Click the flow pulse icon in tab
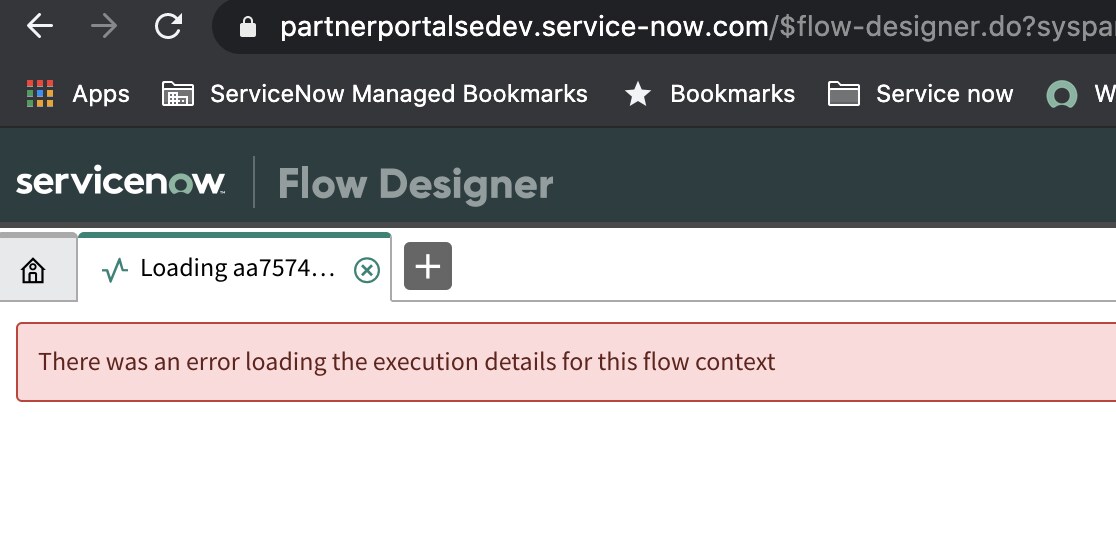This screenshot has width=1116, height=548. coord(115,269)
